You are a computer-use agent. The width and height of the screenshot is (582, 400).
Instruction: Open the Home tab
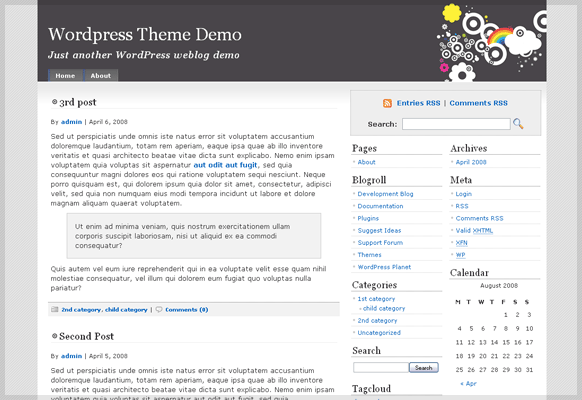(x=65, y=75)
